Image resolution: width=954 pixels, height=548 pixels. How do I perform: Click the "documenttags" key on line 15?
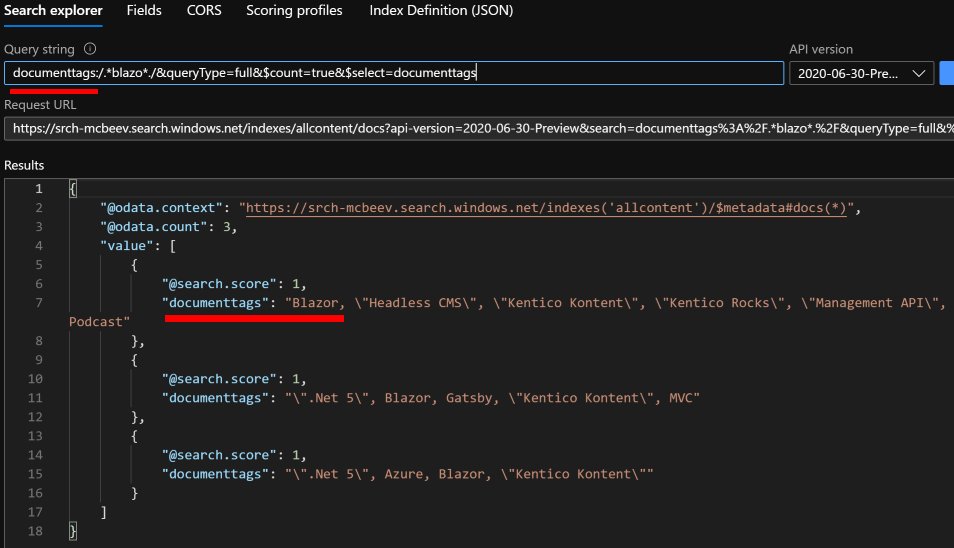[215, 474]
